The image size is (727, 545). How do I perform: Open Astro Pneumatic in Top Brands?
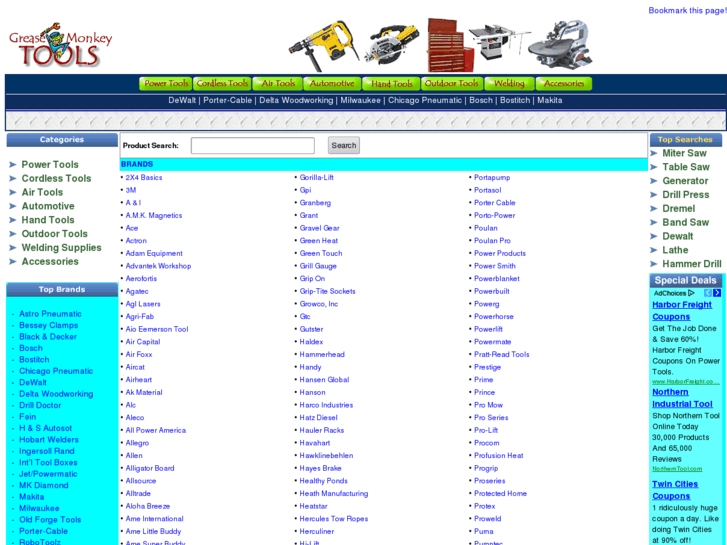pyautogui.click(x=50, y=314)
